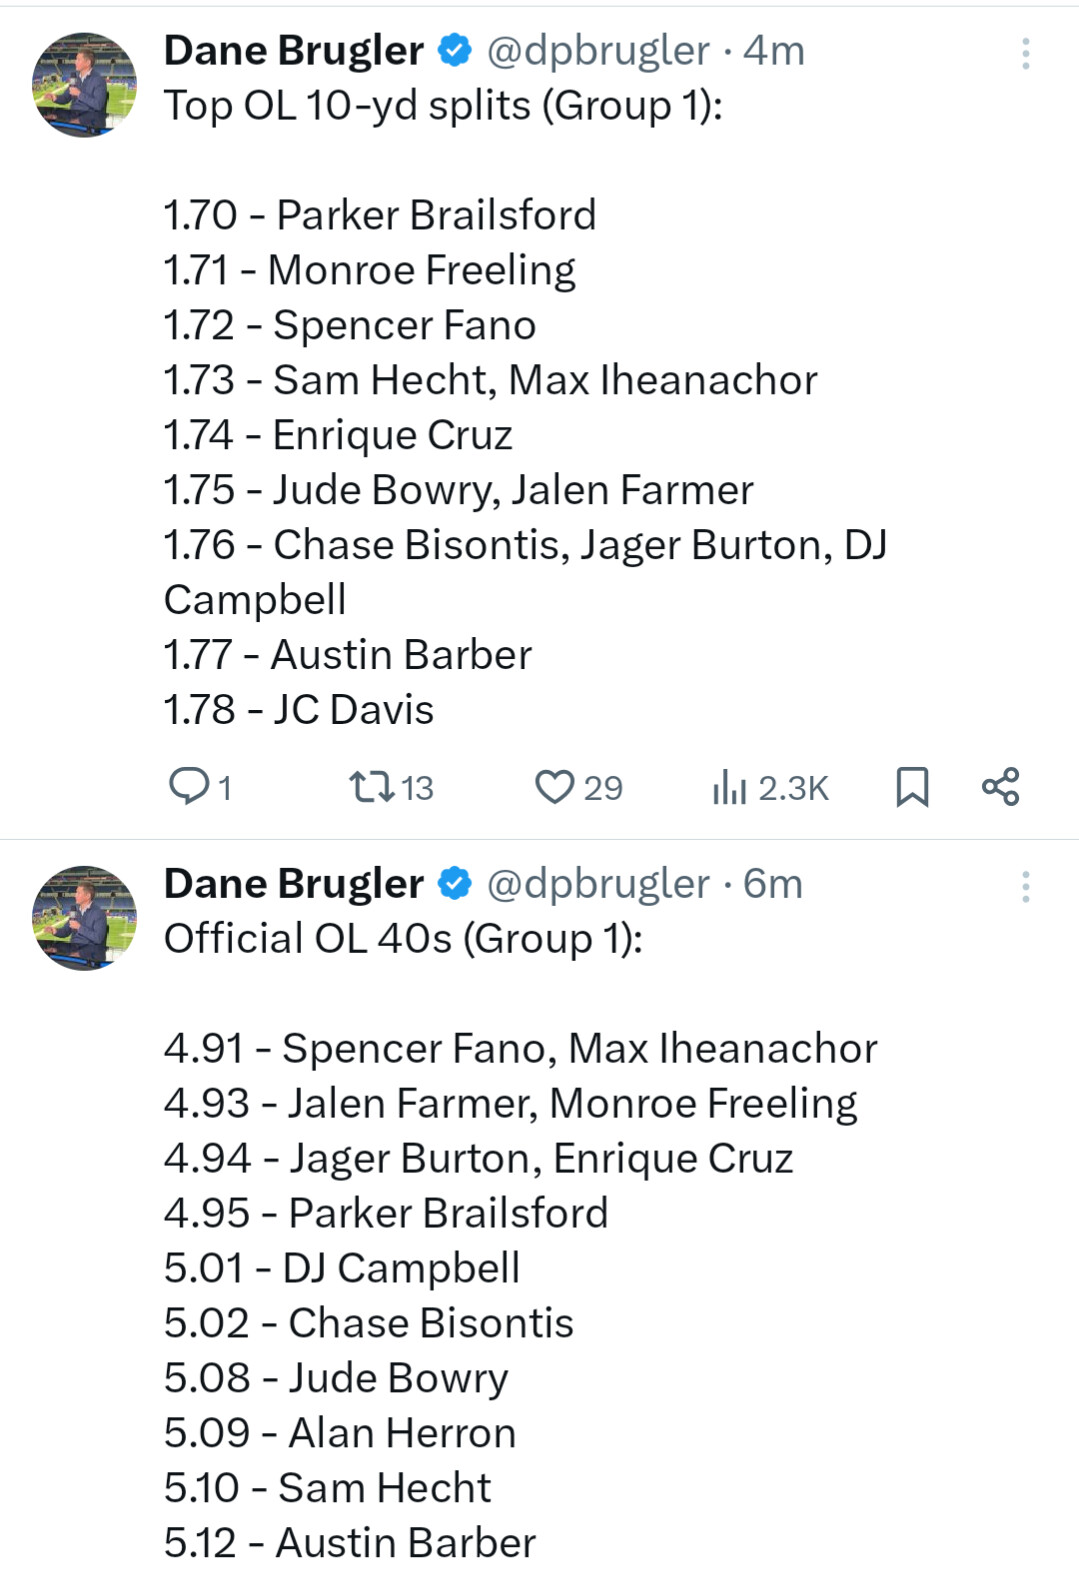Open Dane Brugler's name on the 6m tweet
The width and height of the screenshot is (1079, 1595).
[293, 884]
